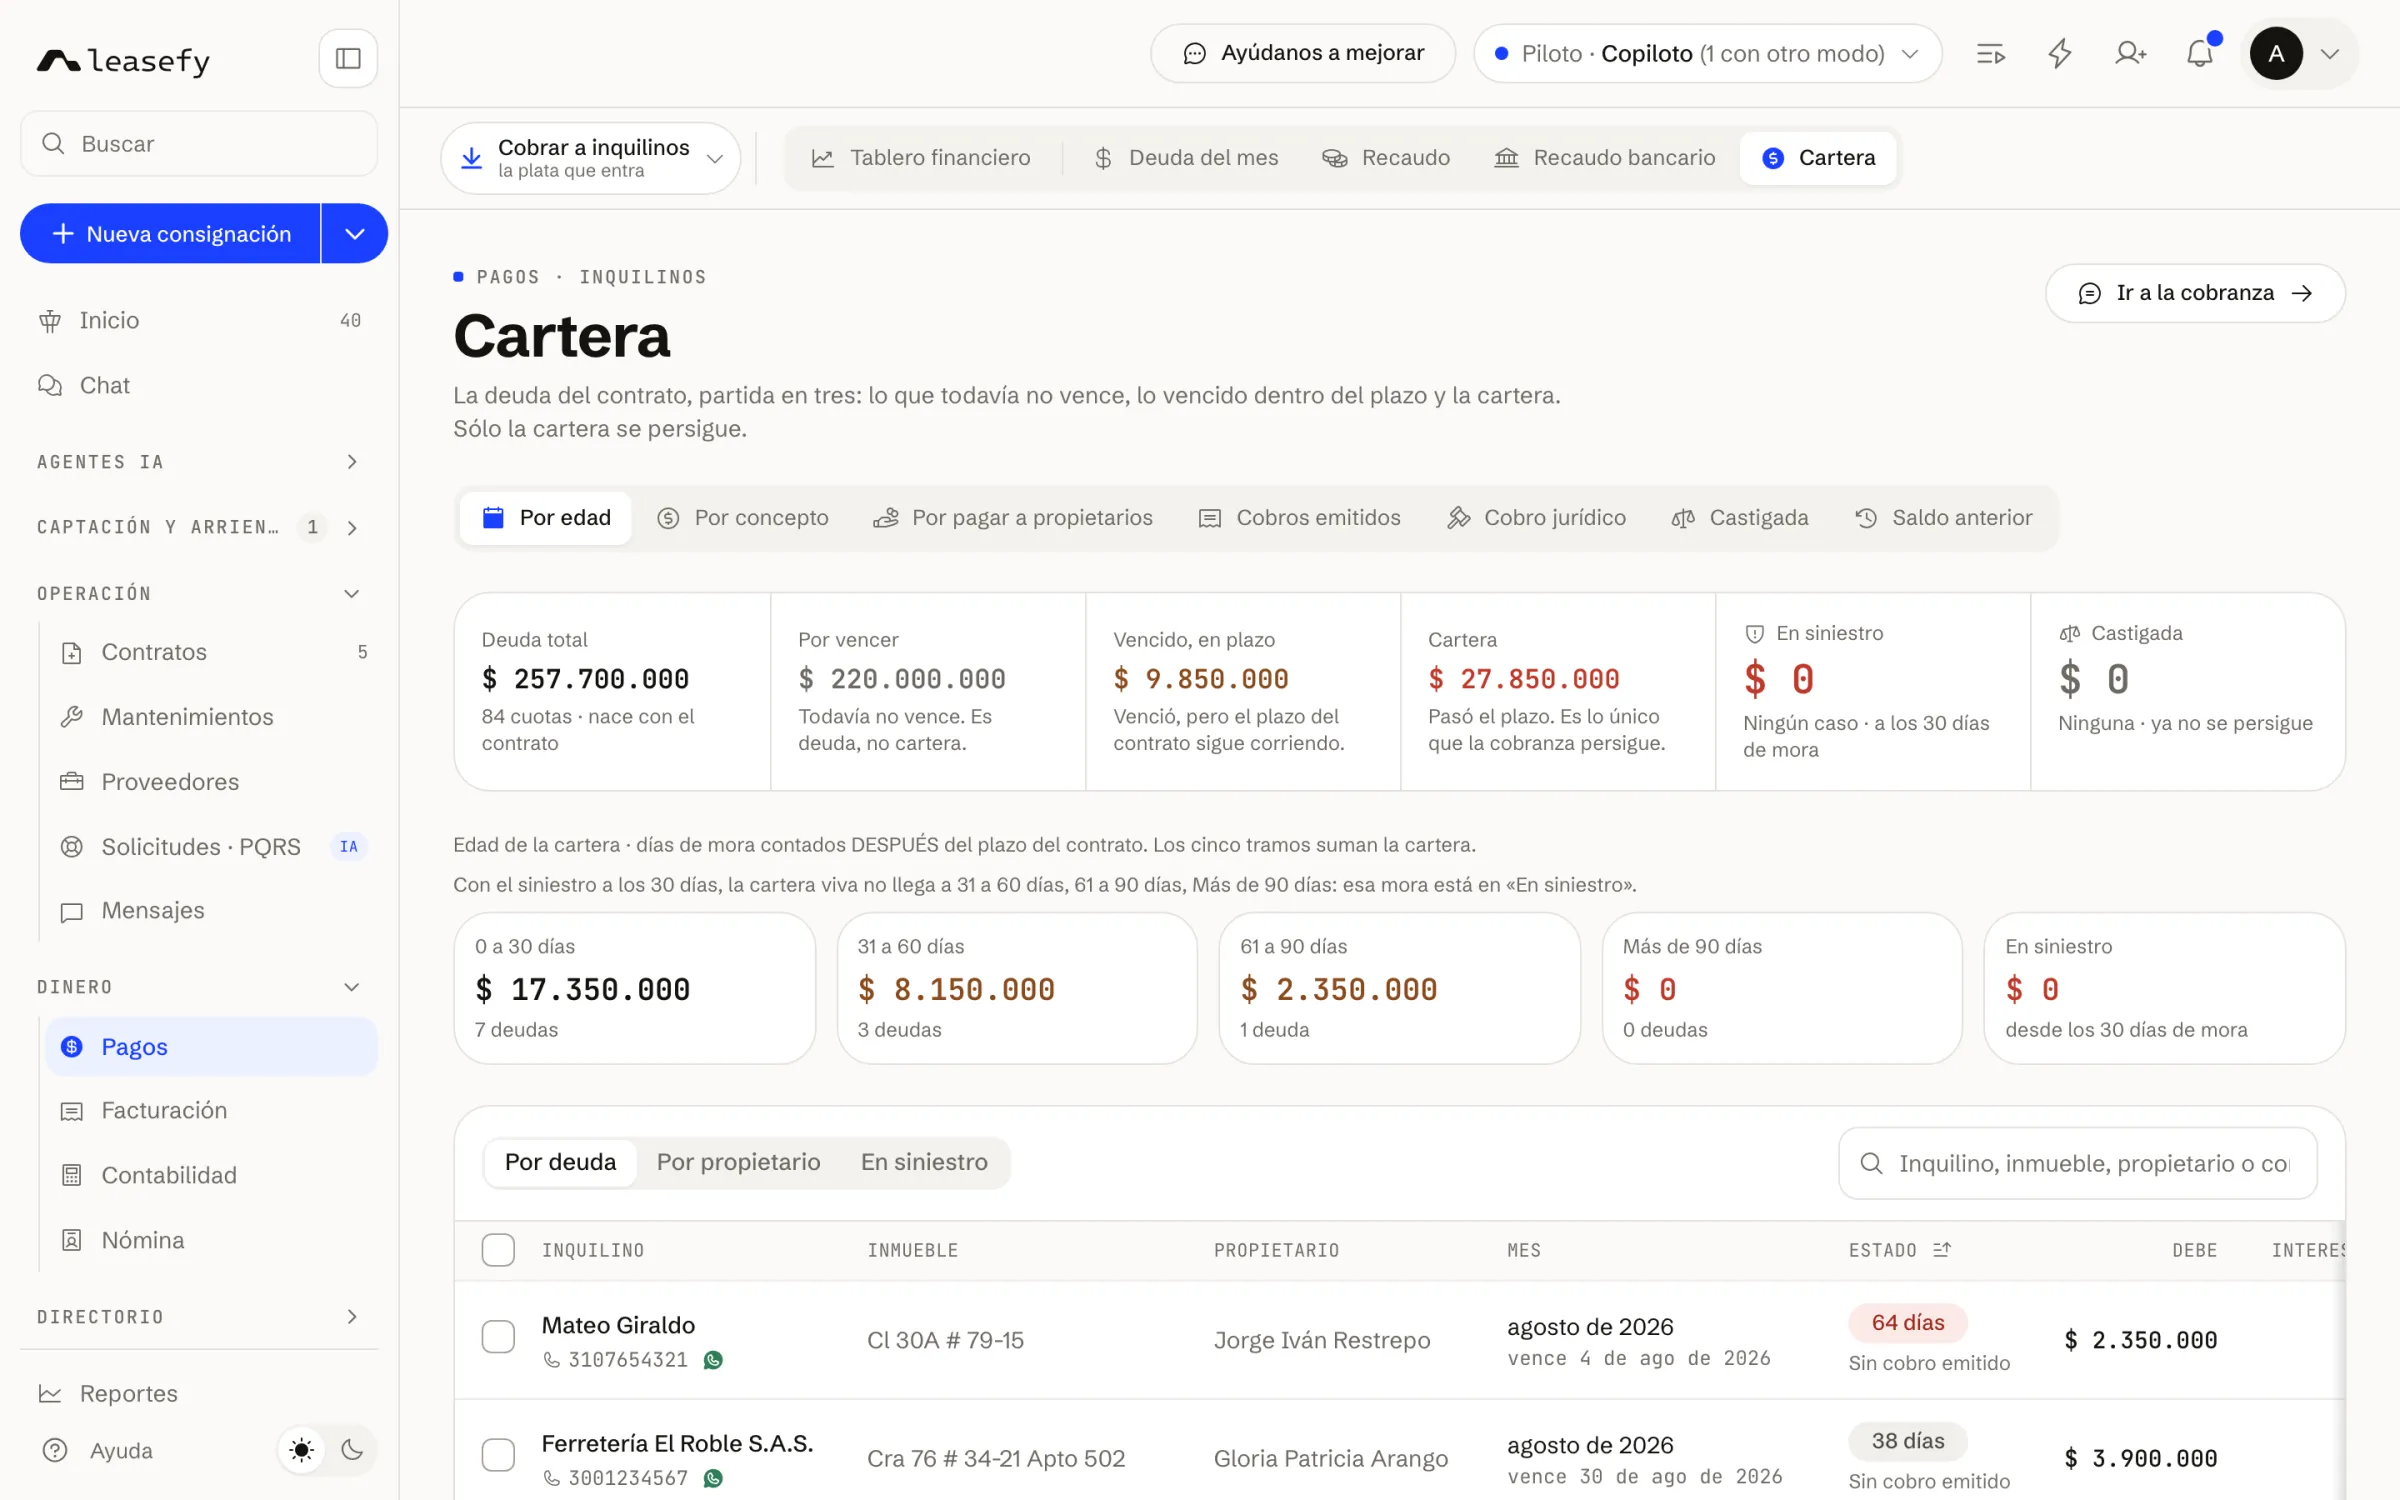Switch to dark theme moon toggle

click(x=352, y=1450)
